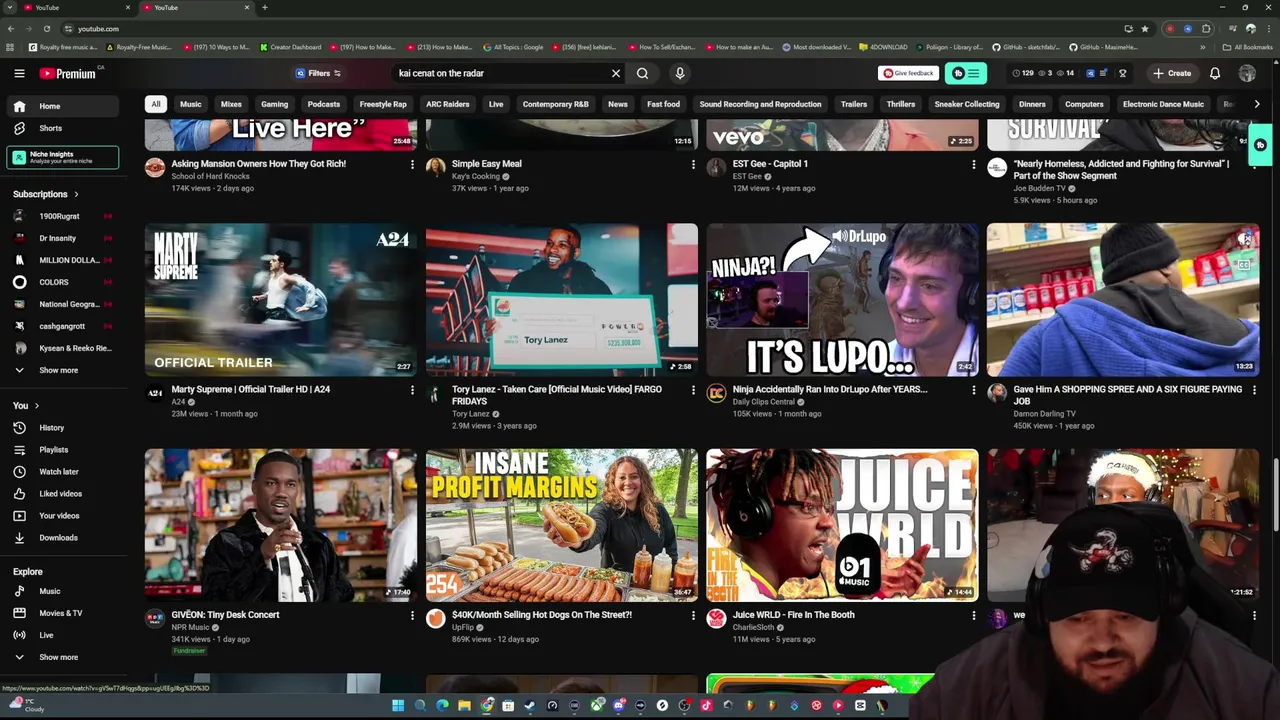This screenshot has width=1280, height=720.
Task: Open the Niche insights panel
Action: (x=63, y=157)
